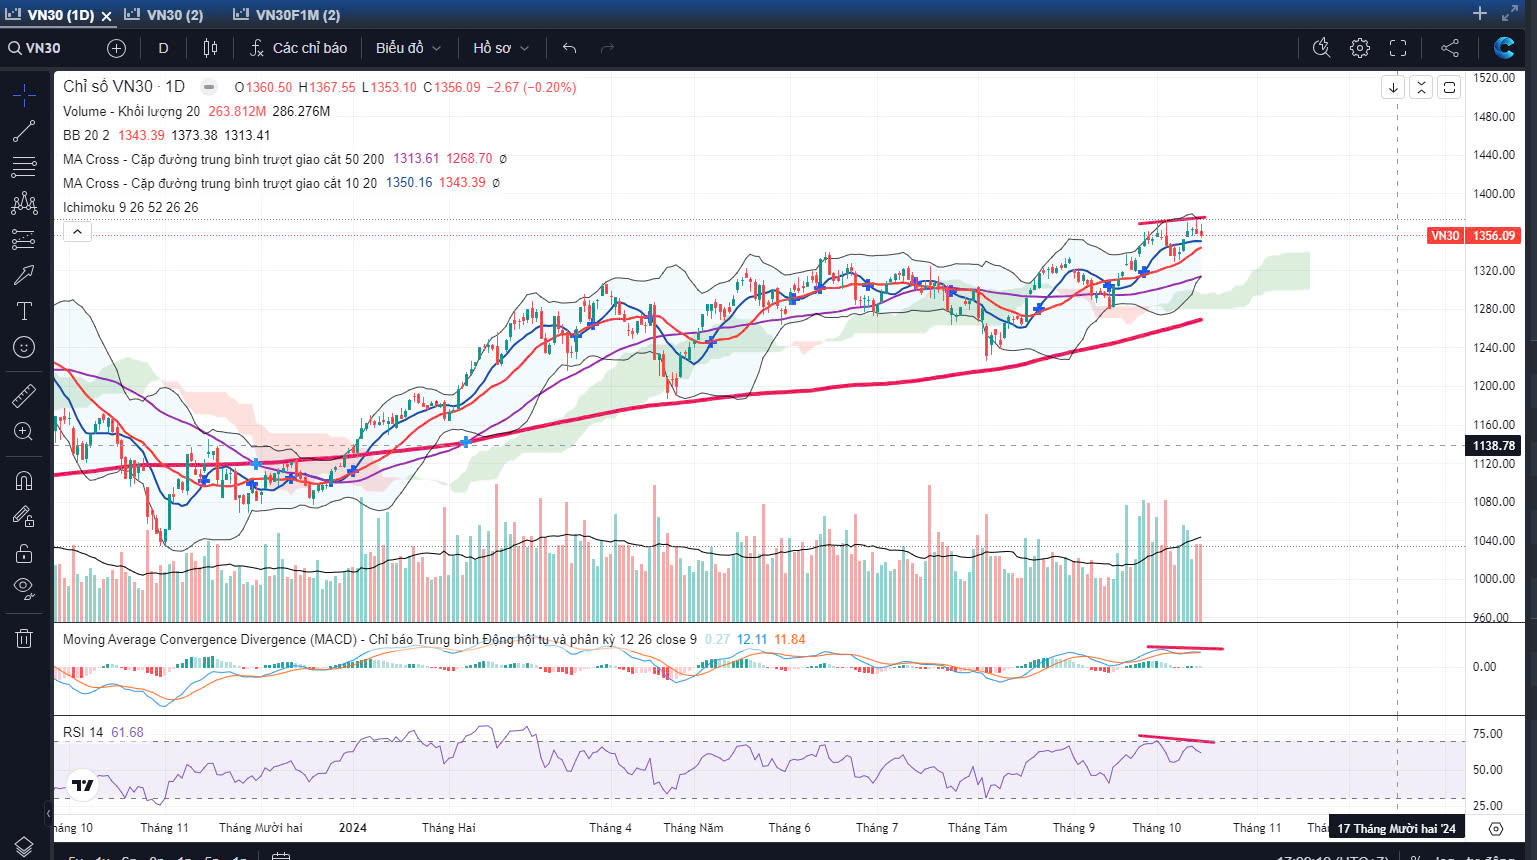The image size is (1537, 860).
Task: Collapse the main chart pane
Action: [x=1421, y=88]
